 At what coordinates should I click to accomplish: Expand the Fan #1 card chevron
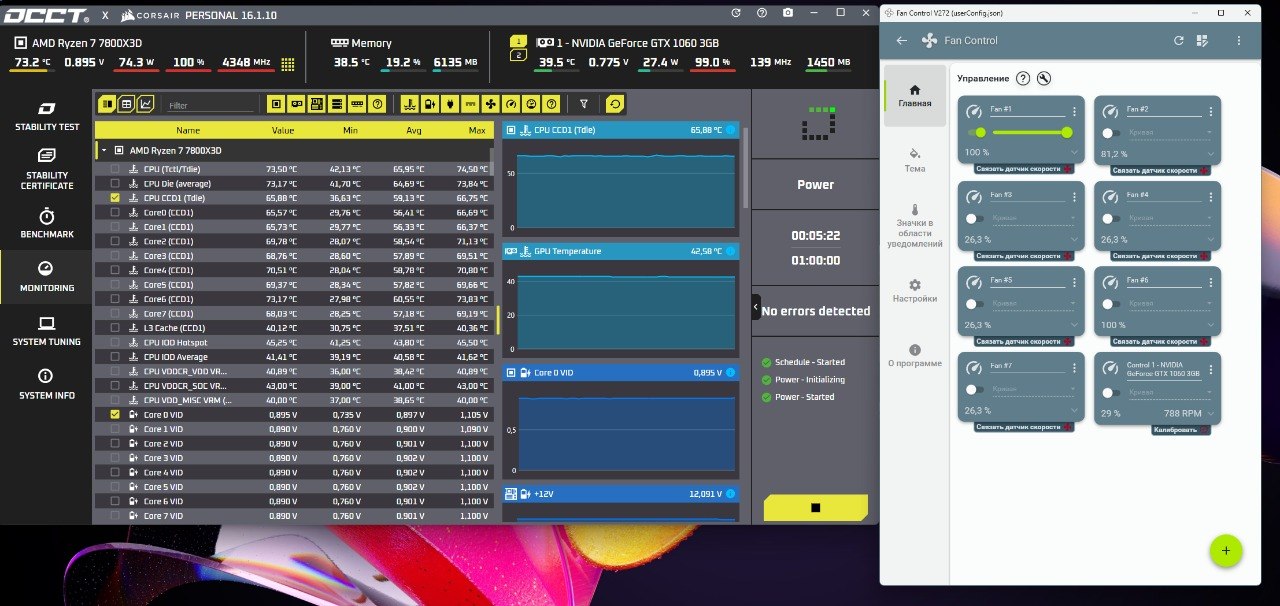1074,153
